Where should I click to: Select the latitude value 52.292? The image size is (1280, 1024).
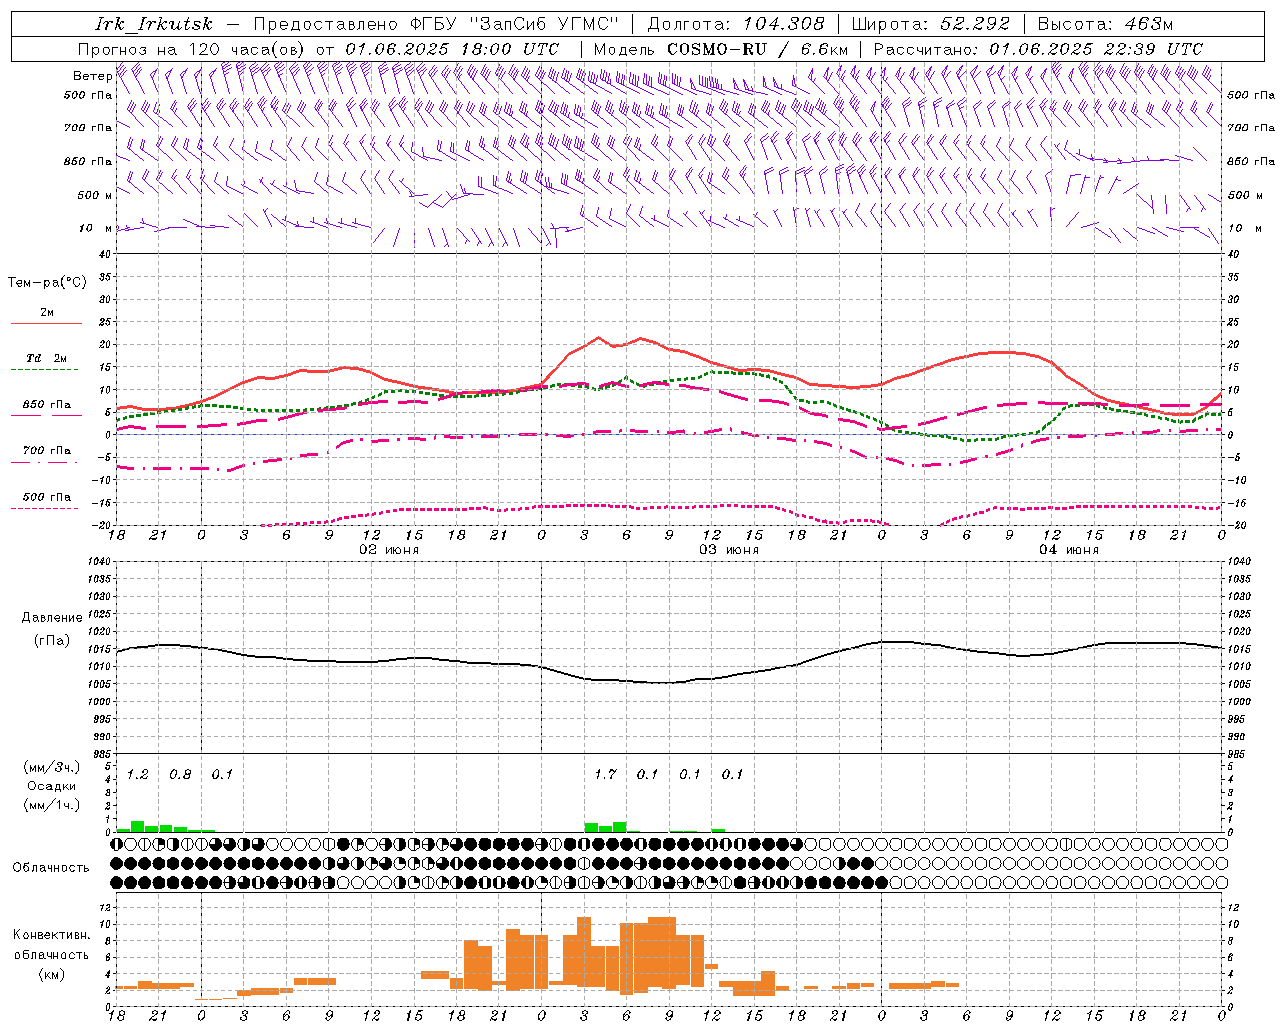pyautogui.click(x=975, y=24)
